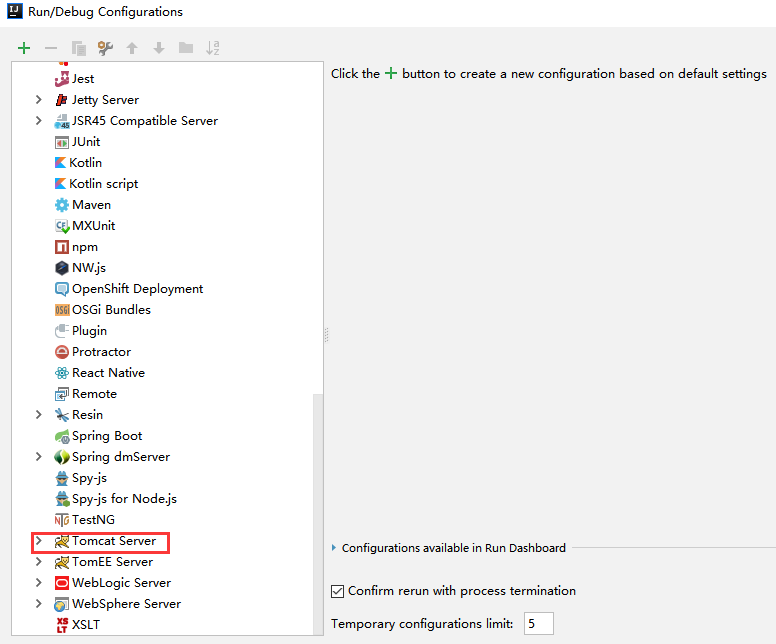Image resolution: width=776 pixels, height=644 pixels.
Task: Click the JSR45 Compatible Server icon
Action: coord(62,121)
